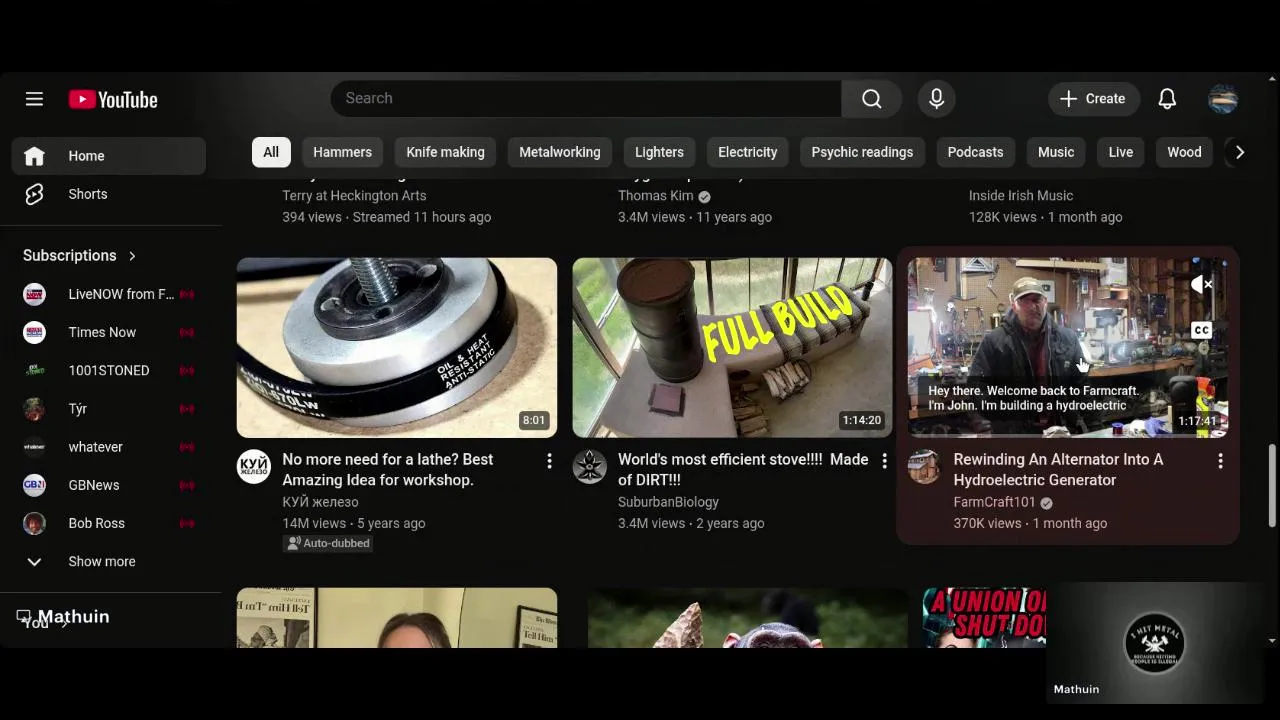Open the FULL BUILD stove thumbnail
This screenshot has height=720, width=1280.
(732, 348)
